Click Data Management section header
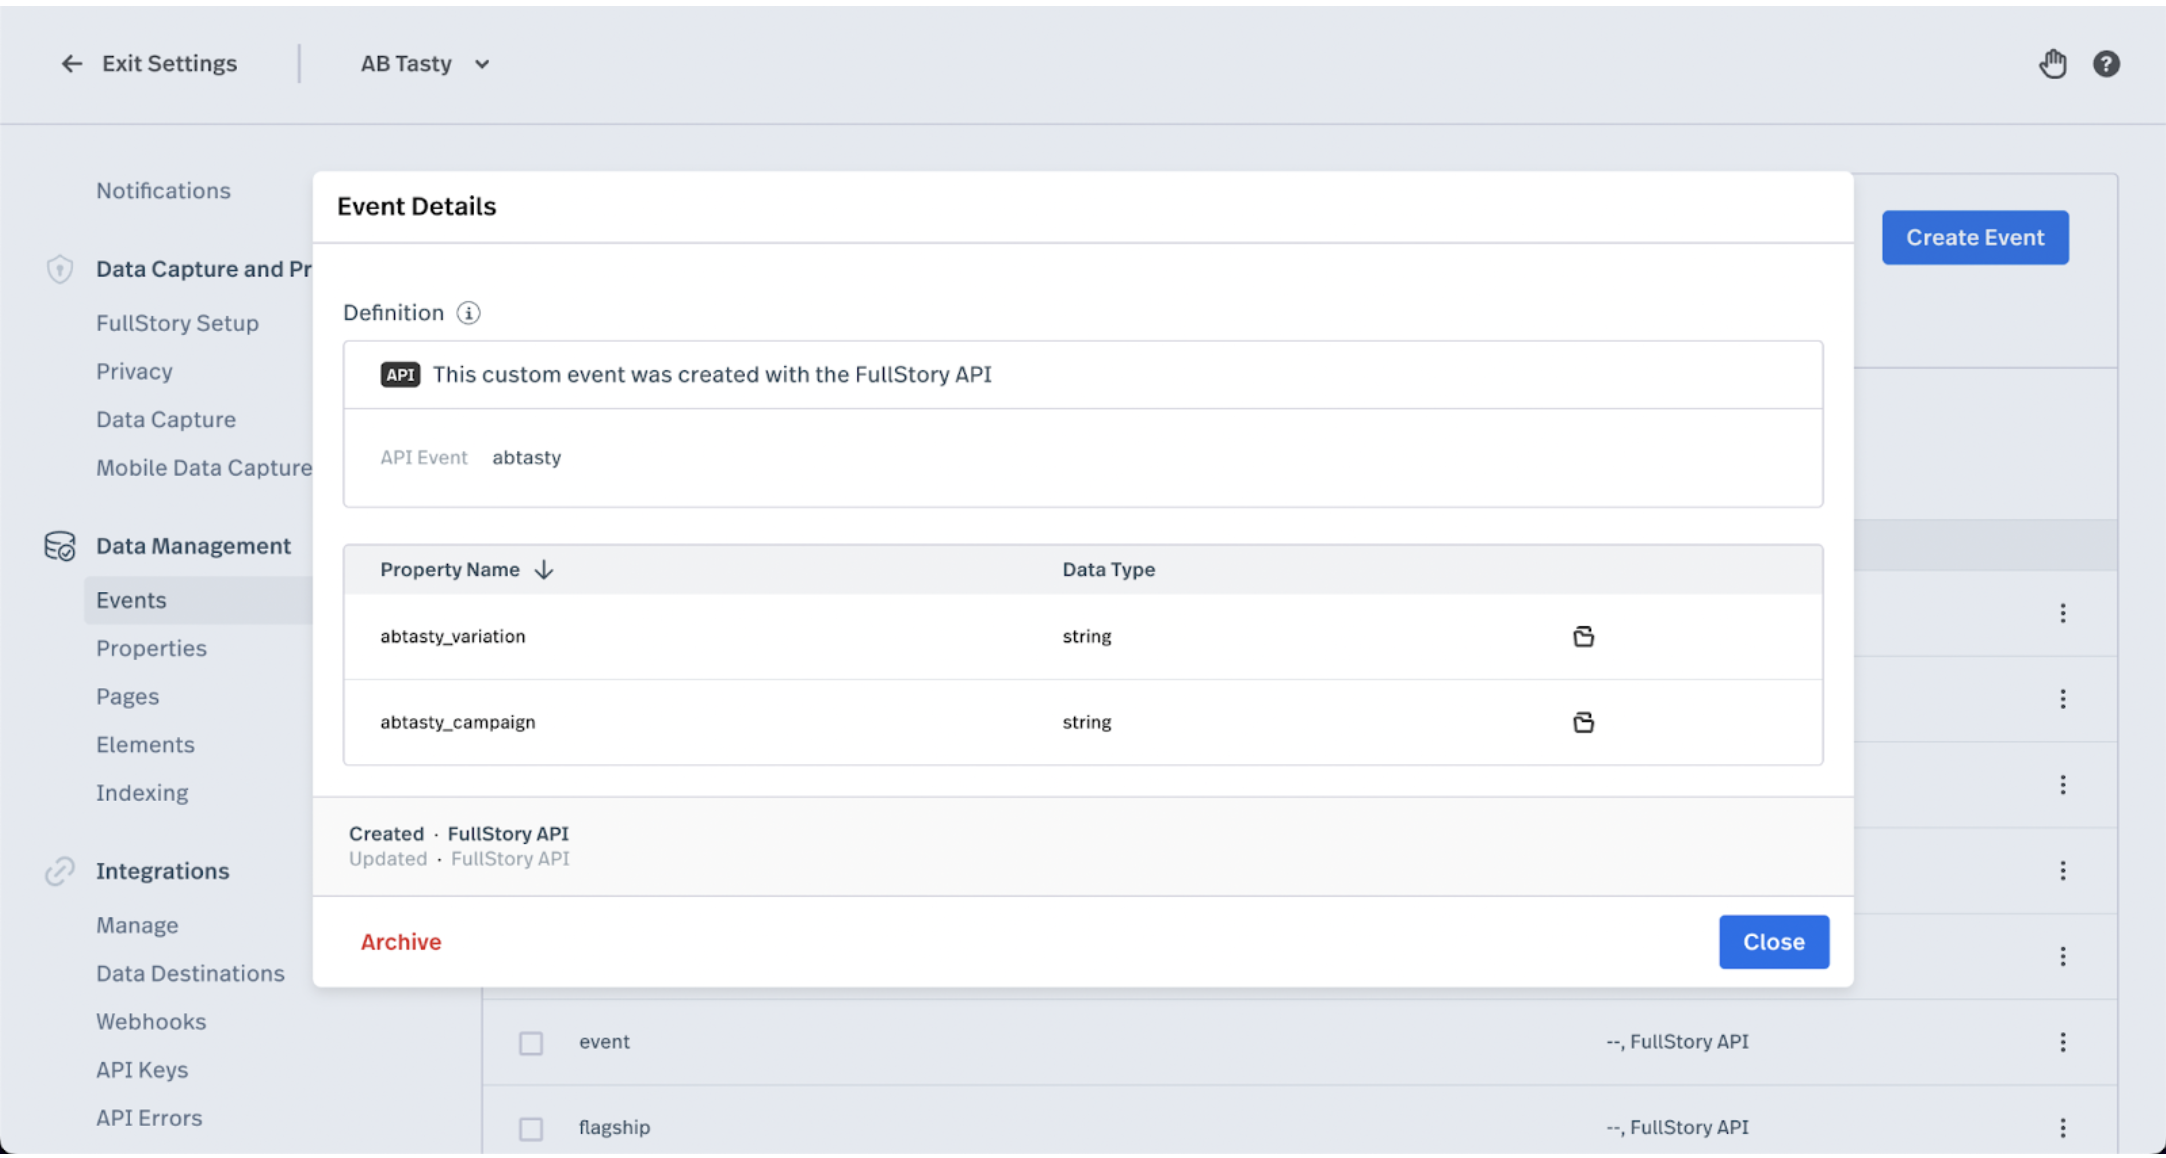The height and width of the screenshot is (1158, 2166). point(193,546)
